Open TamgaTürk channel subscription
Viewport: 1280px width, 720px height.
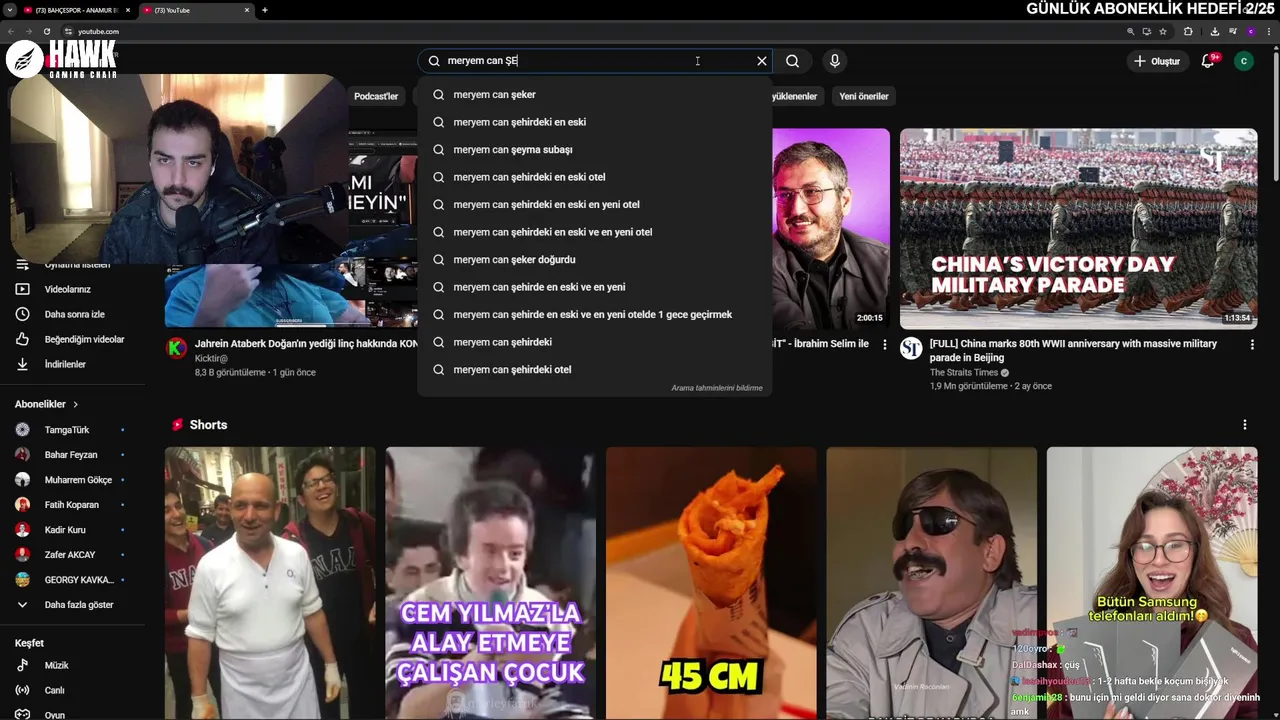(67, 430)
